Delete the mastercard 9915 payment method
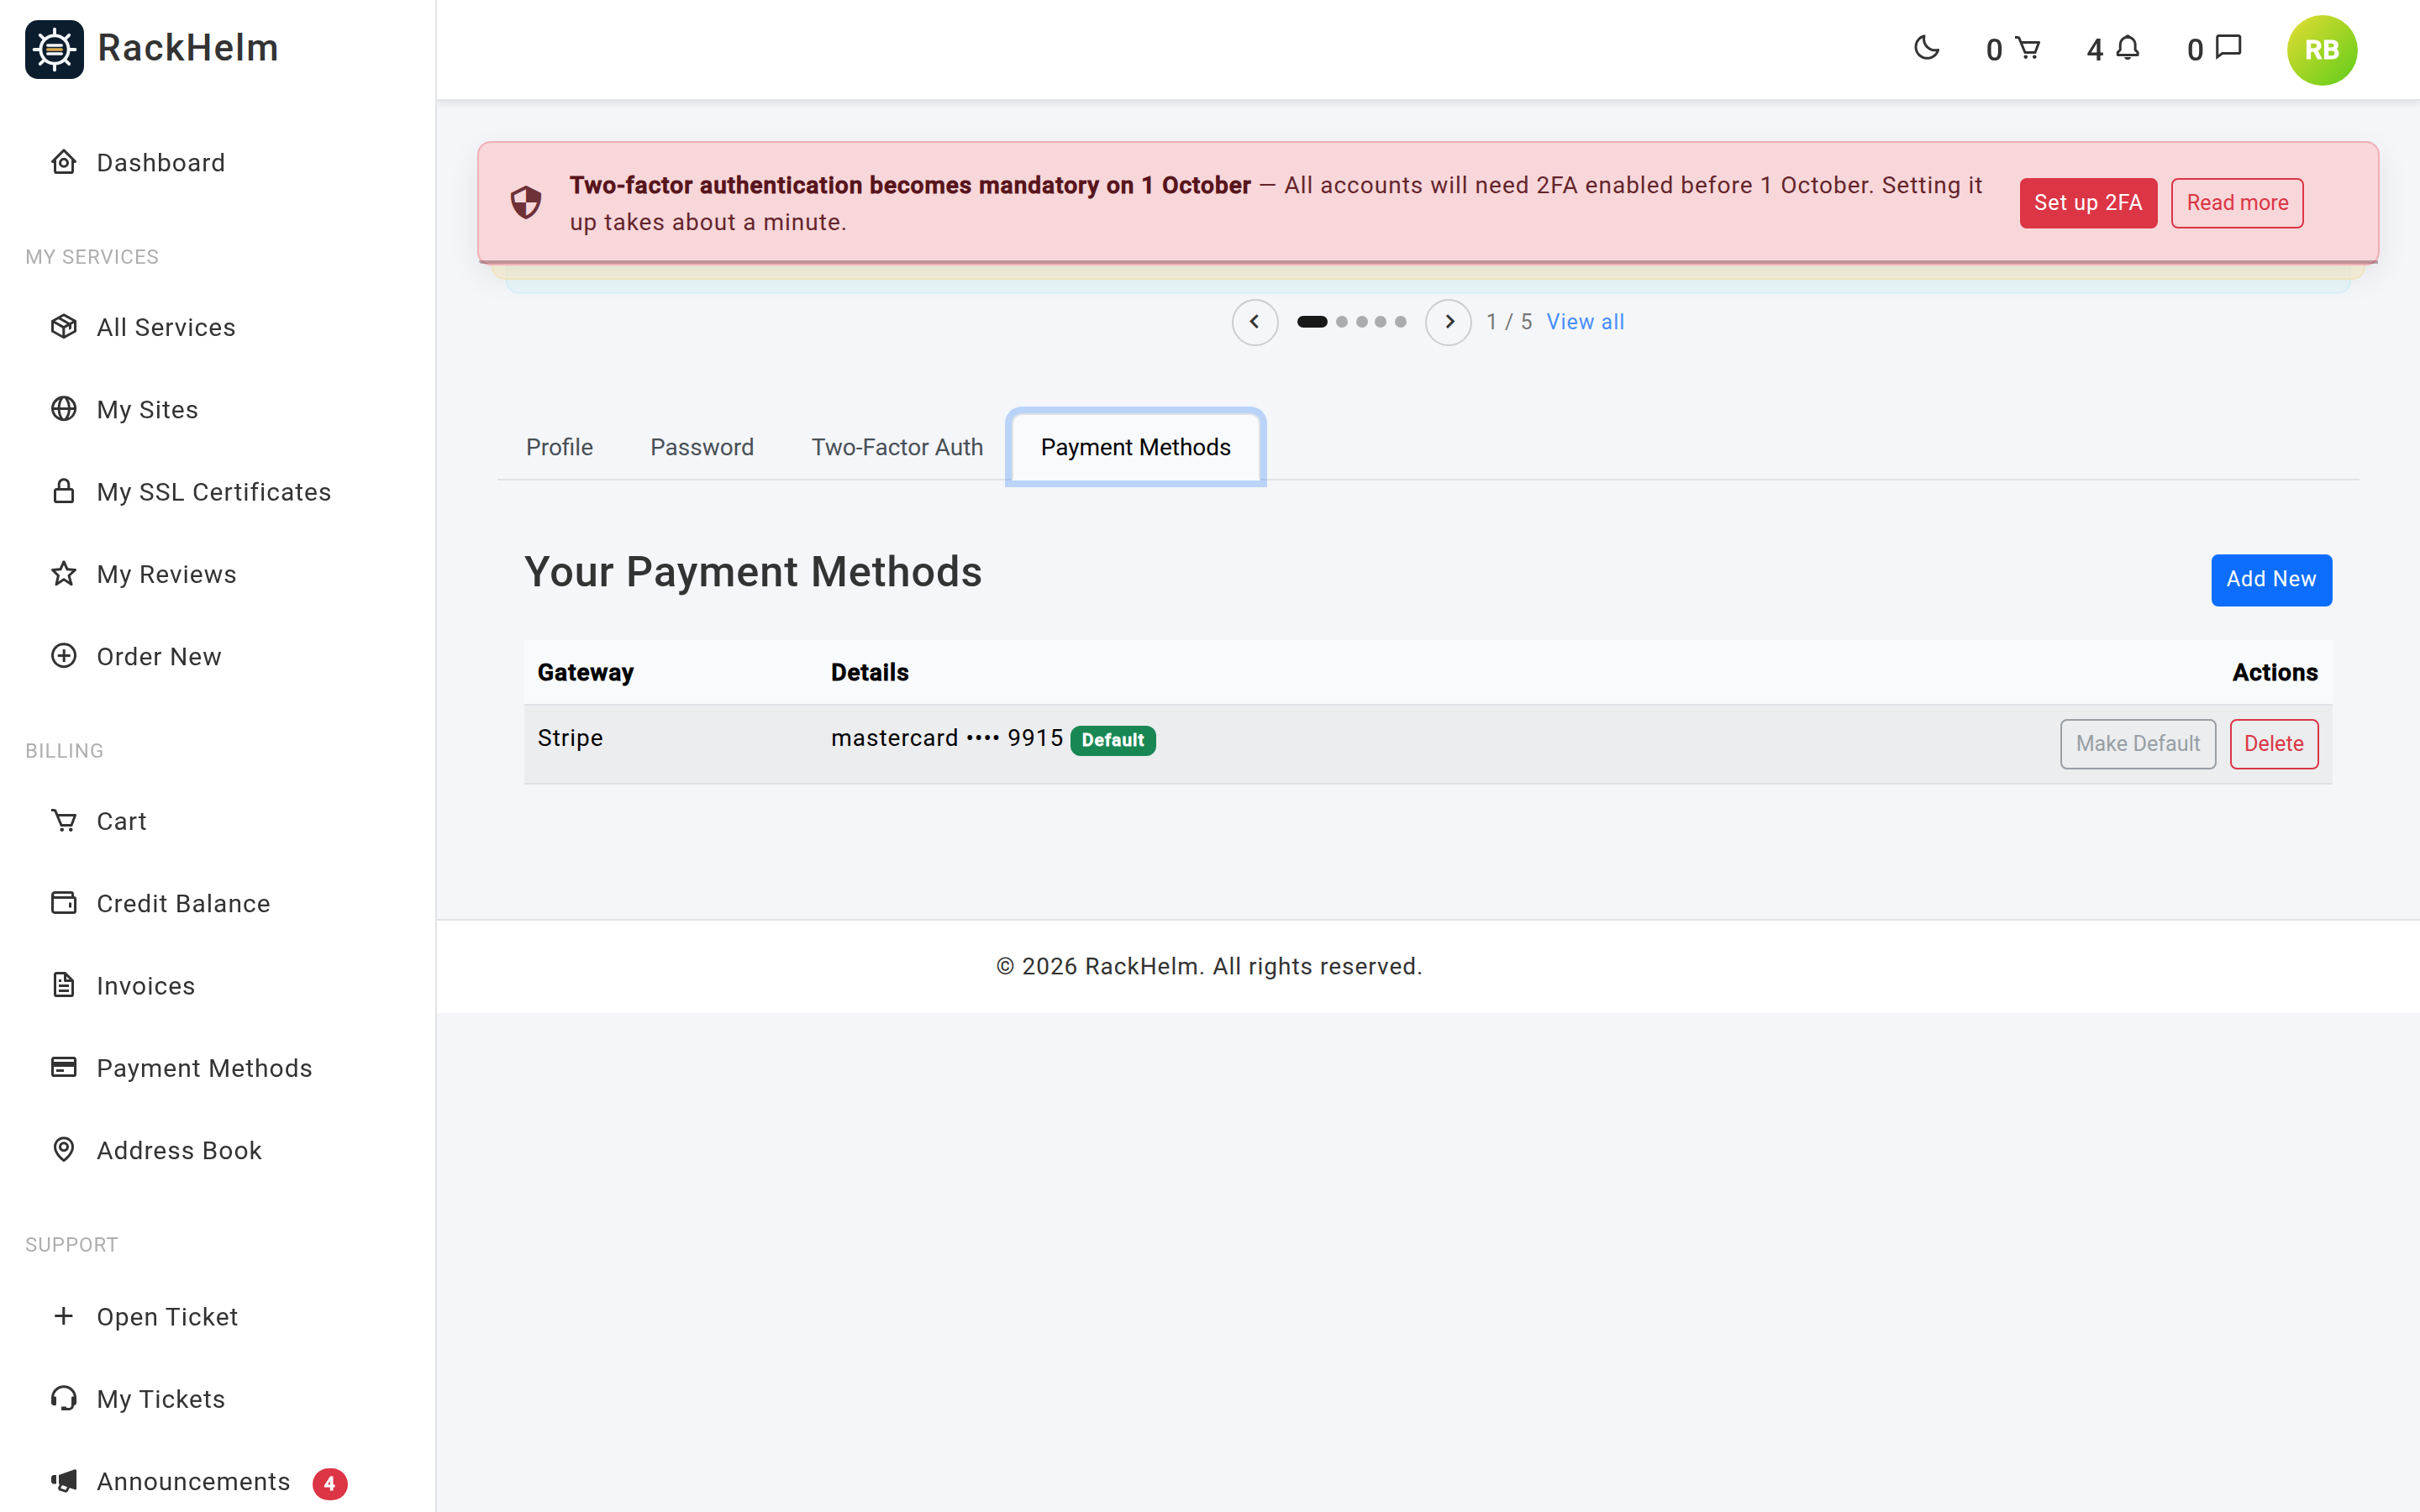The image size is (2420, 1512). [2273, 744]
